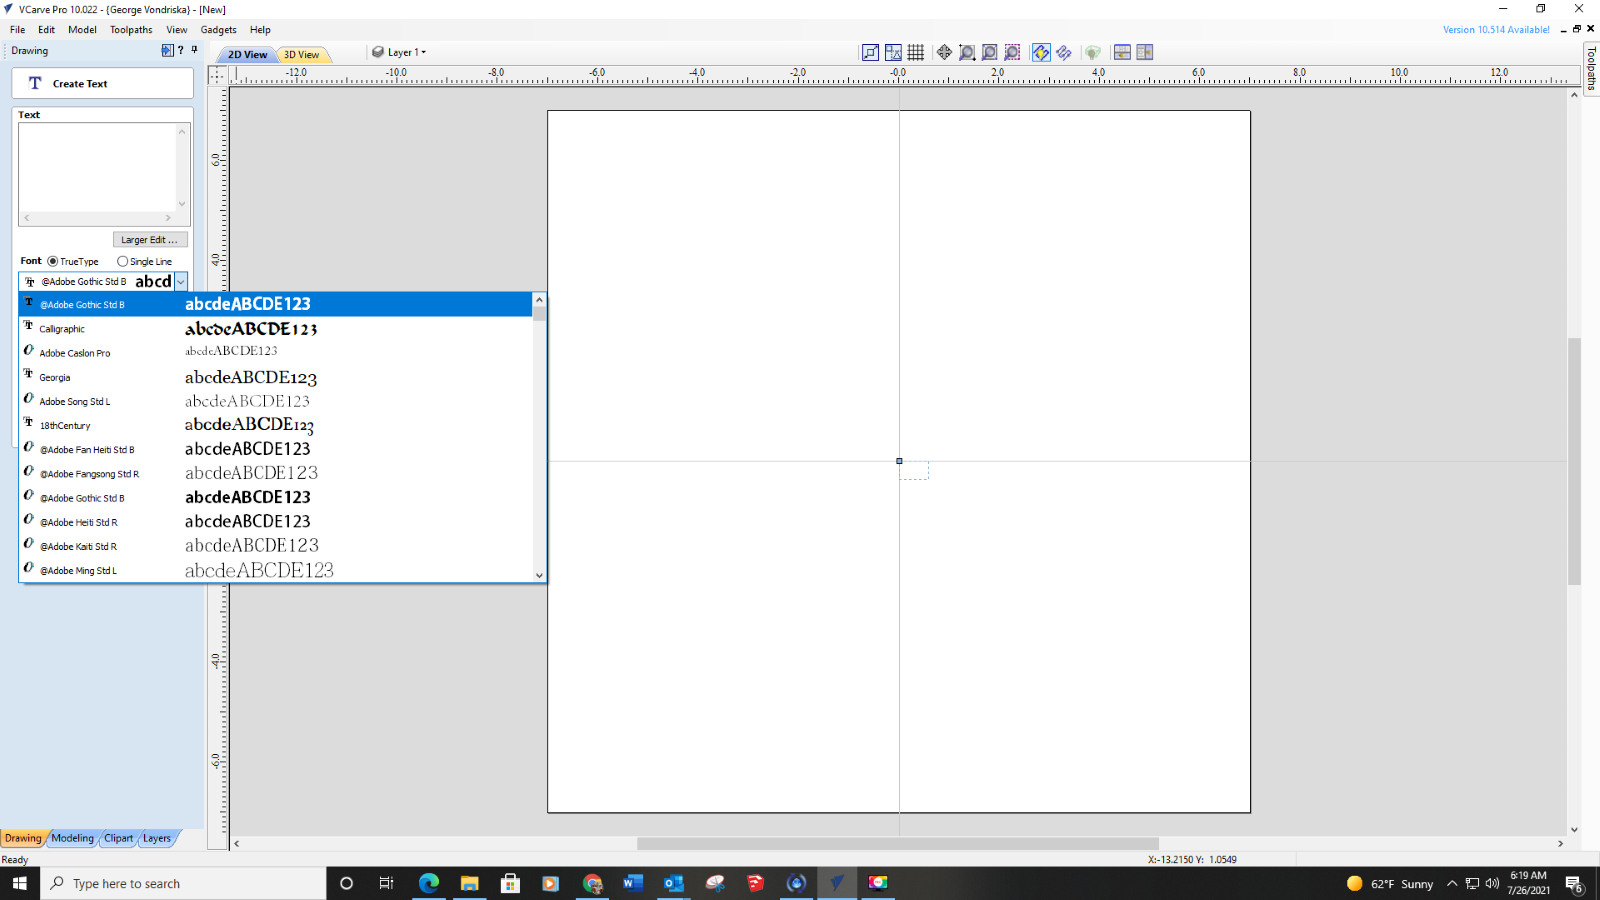
Task: Click the Windows taskbar search box
Action: click(183, 883)
